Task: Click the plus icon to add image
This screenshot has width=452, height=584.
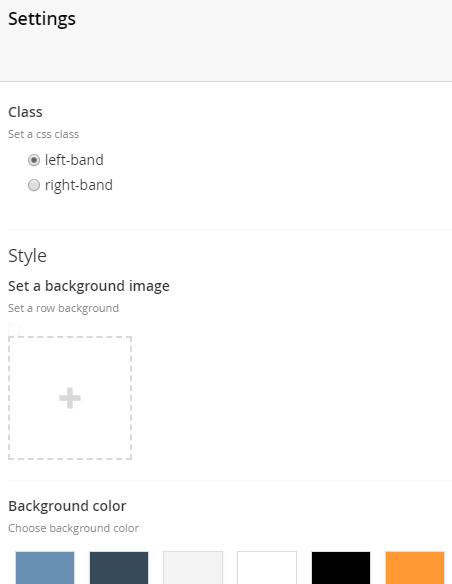Action: pos(70,398)
